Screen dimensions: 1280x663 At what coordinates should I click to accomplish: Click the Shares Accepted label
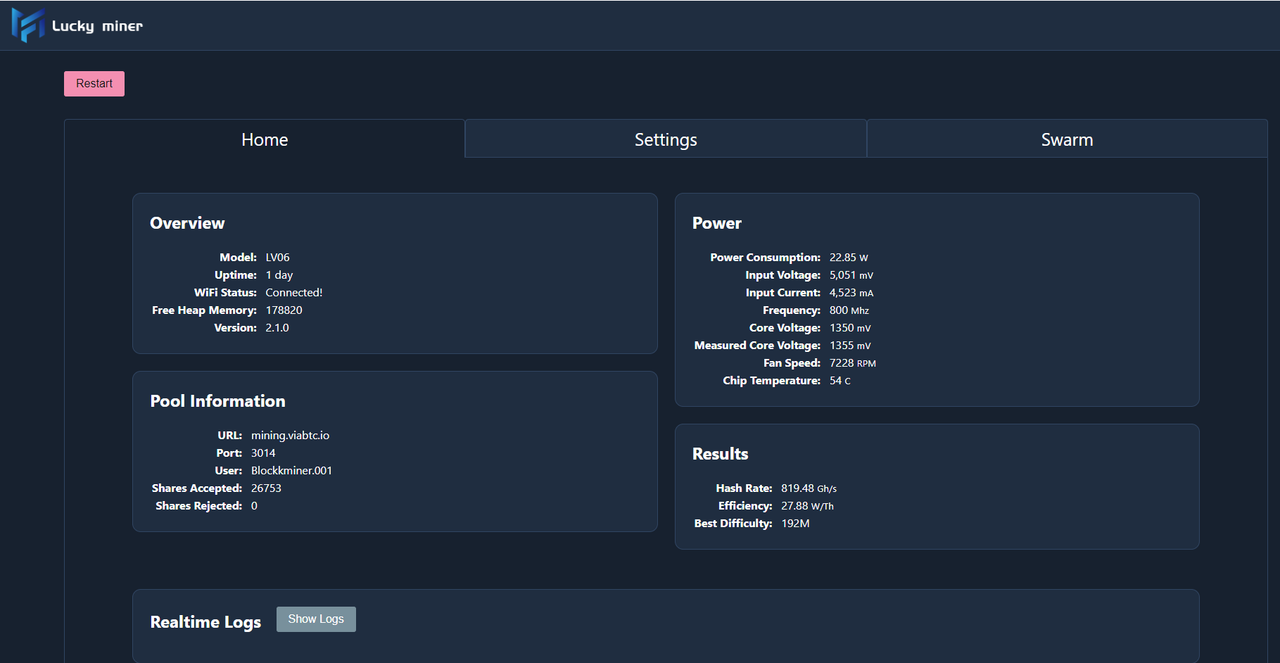tap(197, 488)
